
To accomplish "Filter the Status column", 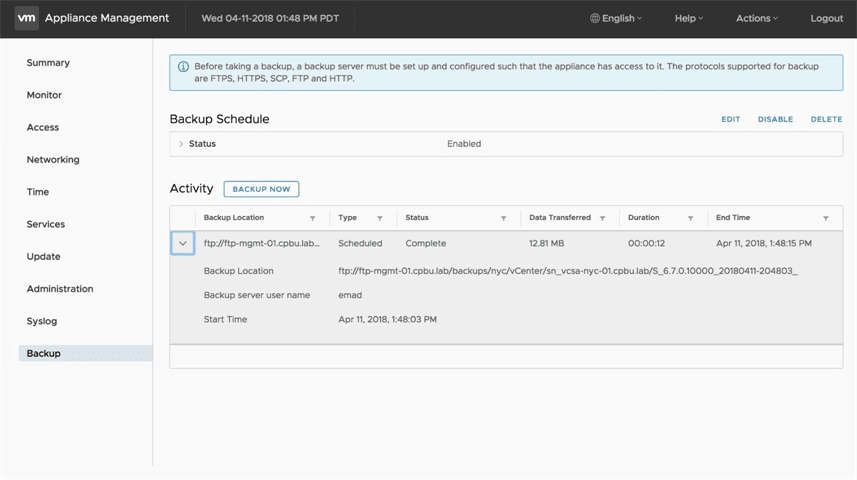I will [x=502, y=218].
